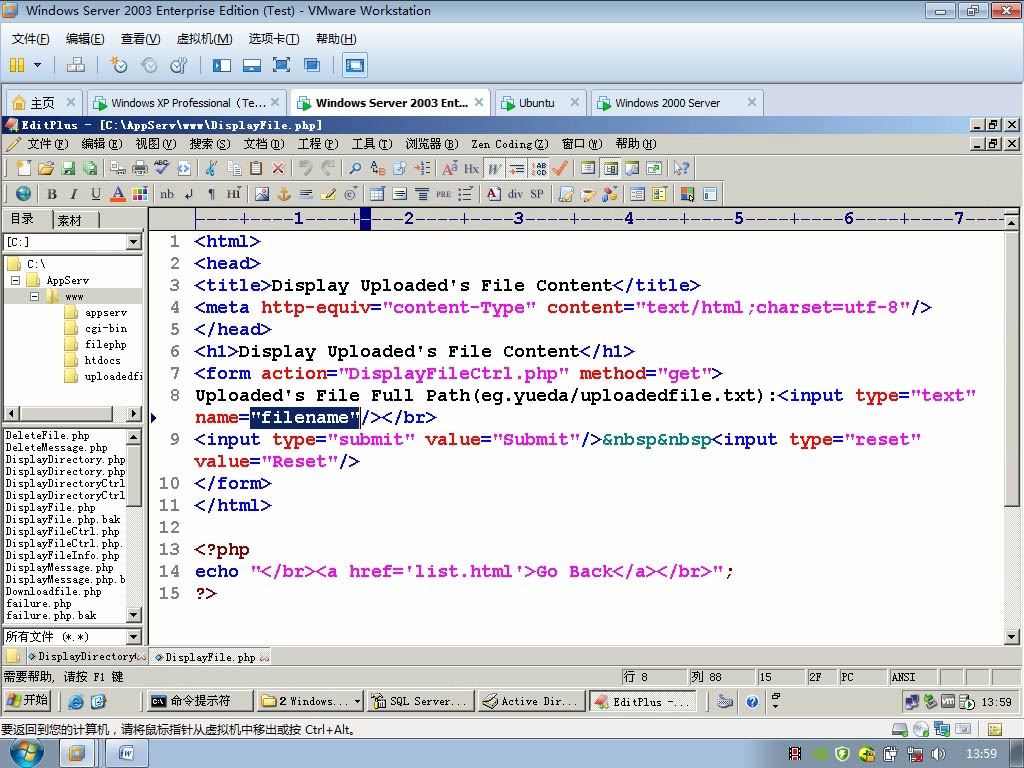Click the host volume speaker tray icon
The image size is (1024, 768).
tap(938, 754)
